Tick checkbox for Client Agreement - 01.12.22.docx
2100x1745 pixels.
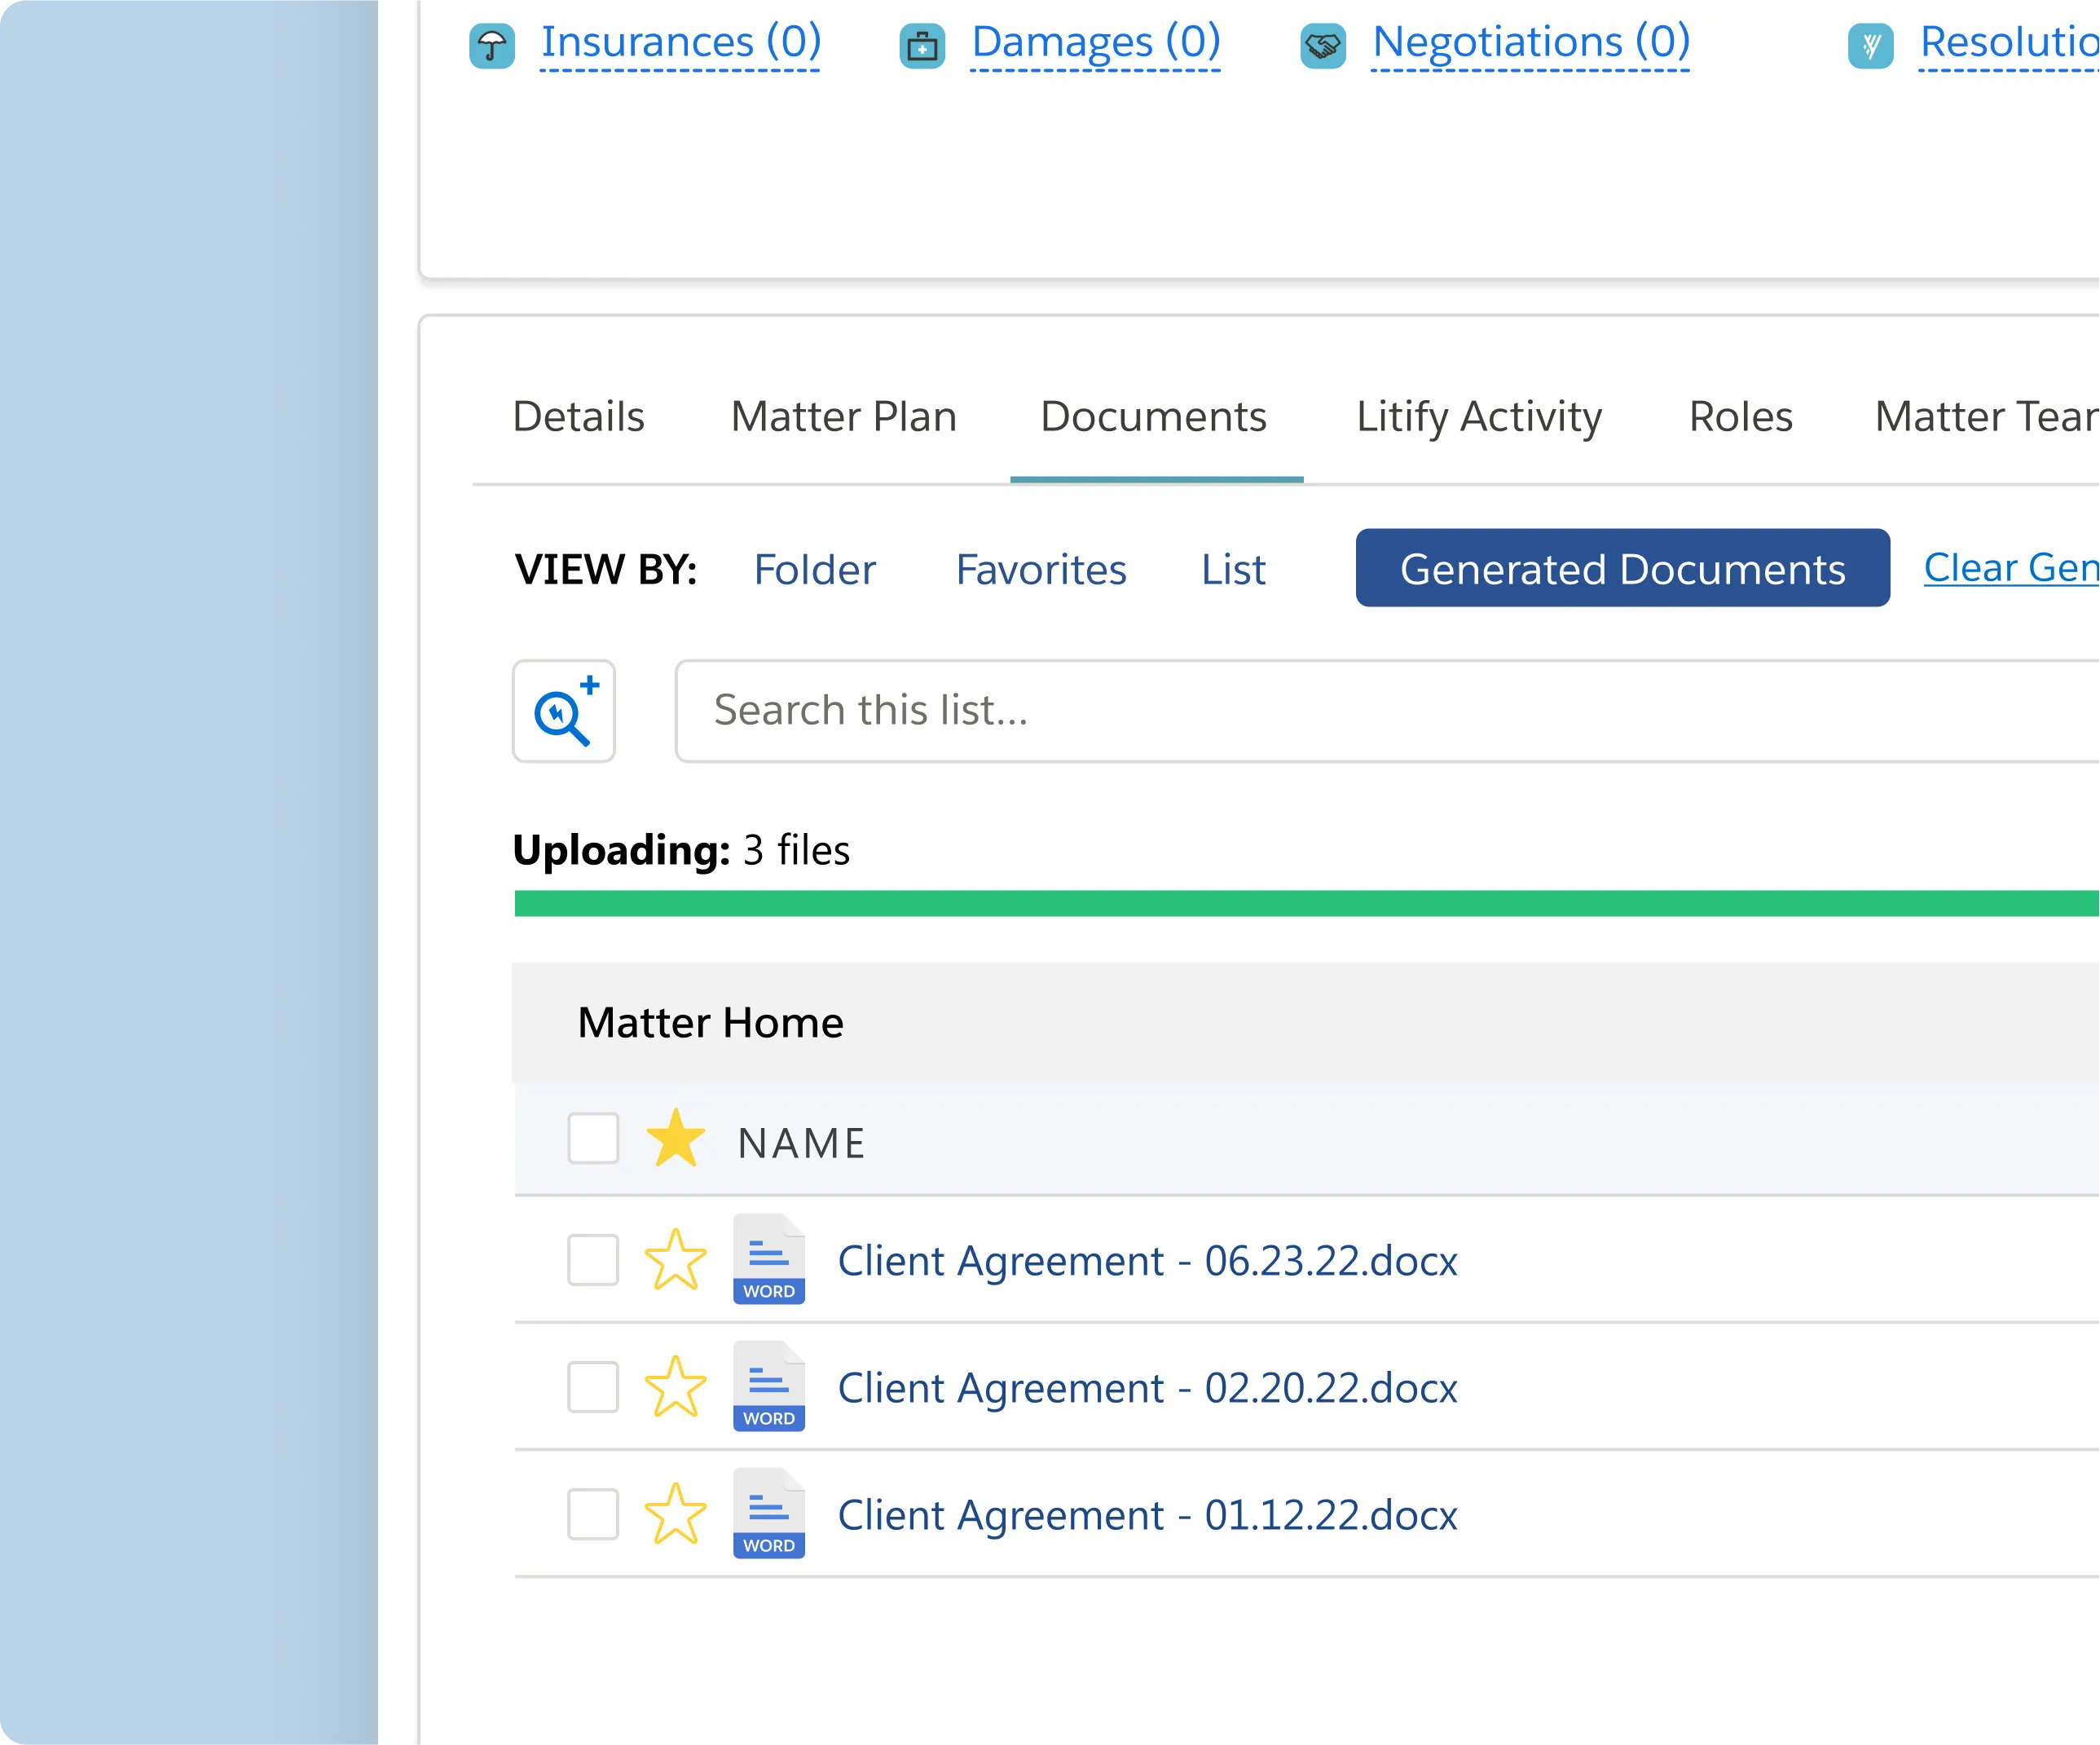pyautogui.click(x=593, y=1513)
